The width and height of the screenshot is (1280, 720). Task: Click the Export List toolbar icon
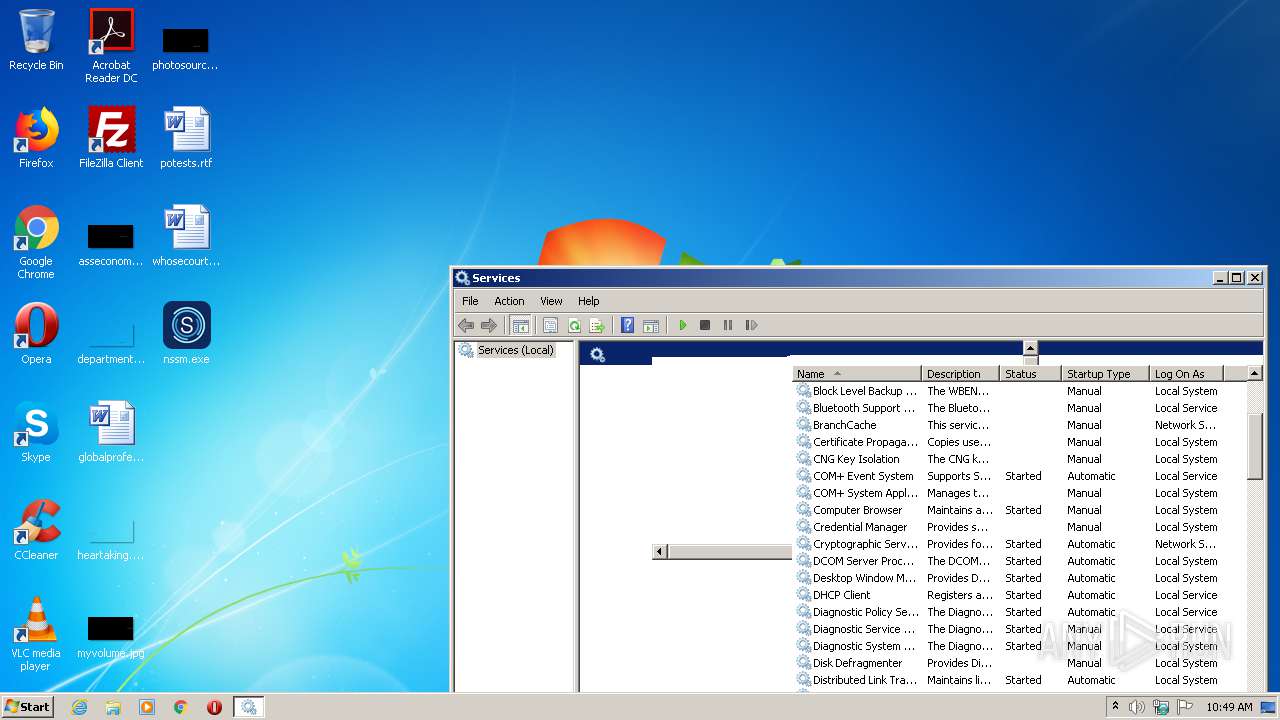pos(598,325)
